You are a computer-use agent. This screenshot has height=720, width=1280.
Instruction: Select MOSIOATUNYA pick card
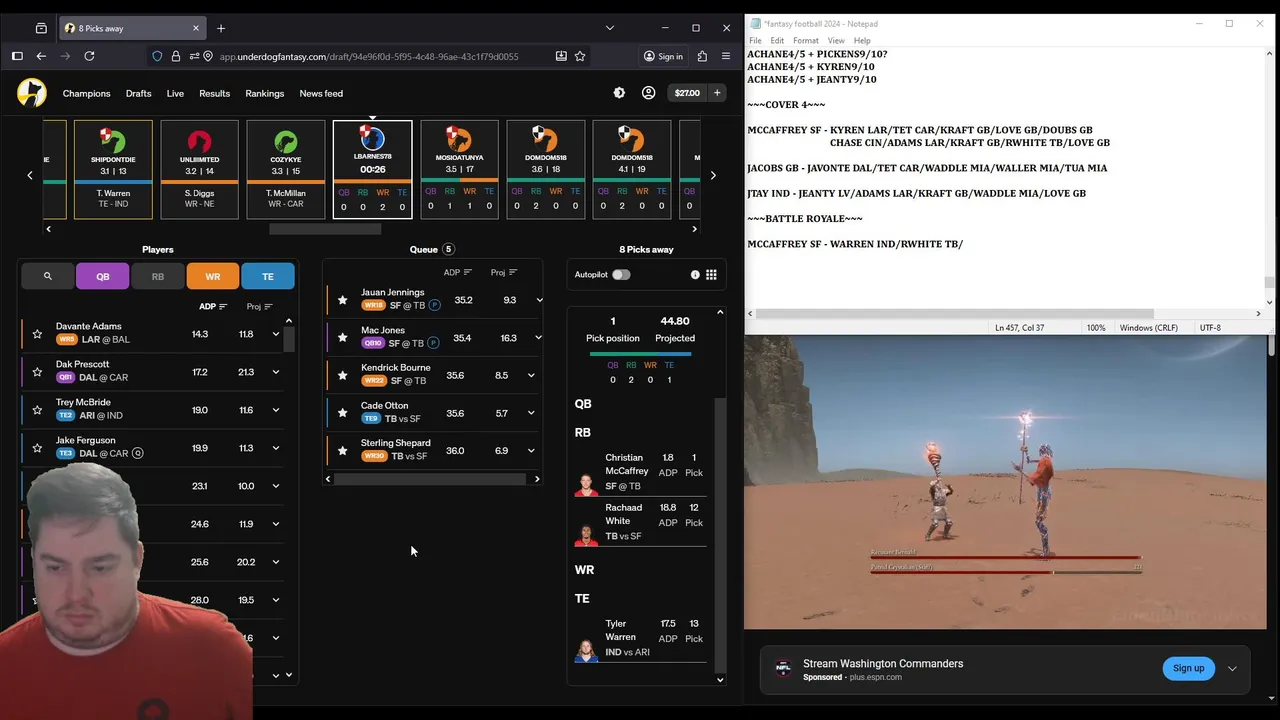(x=459, y=169)
